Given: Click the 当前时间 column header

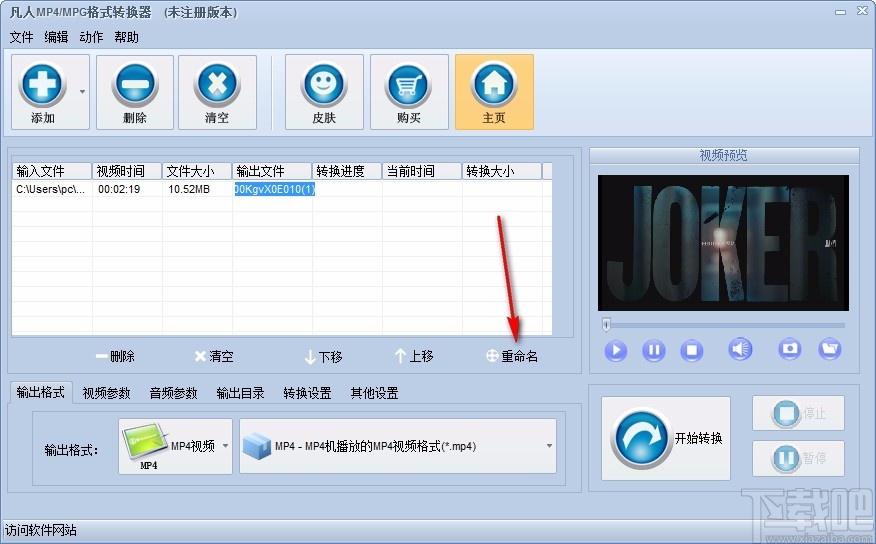Looking at the screenshot, I should pos(422,171).
